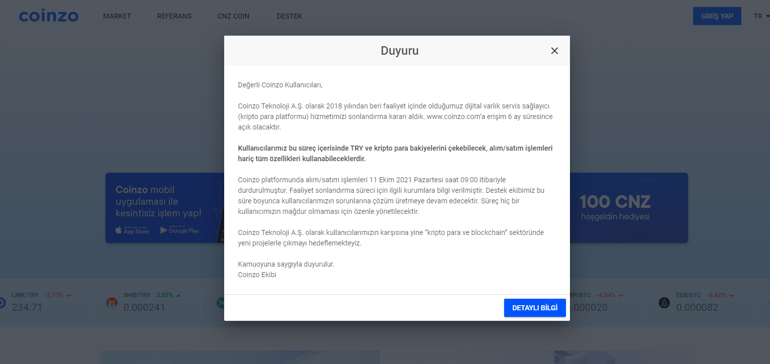Open the CNZ COIN menu item

233,16
